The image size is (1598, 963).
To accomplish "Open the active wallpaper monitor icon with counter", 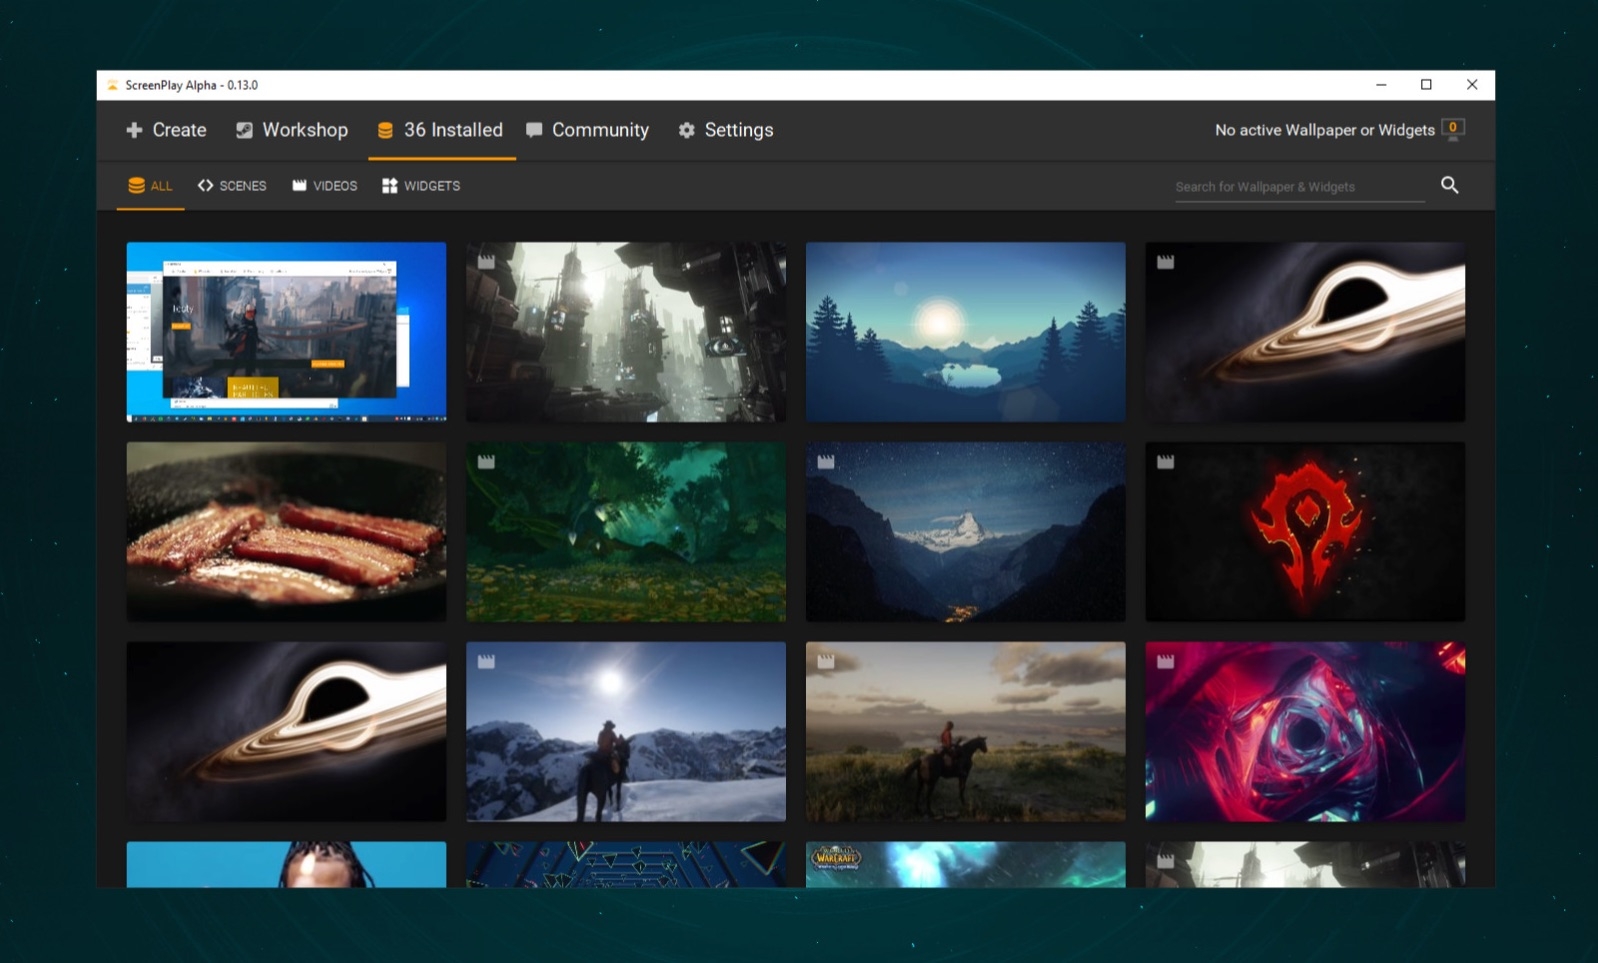I will [1453, 130].
